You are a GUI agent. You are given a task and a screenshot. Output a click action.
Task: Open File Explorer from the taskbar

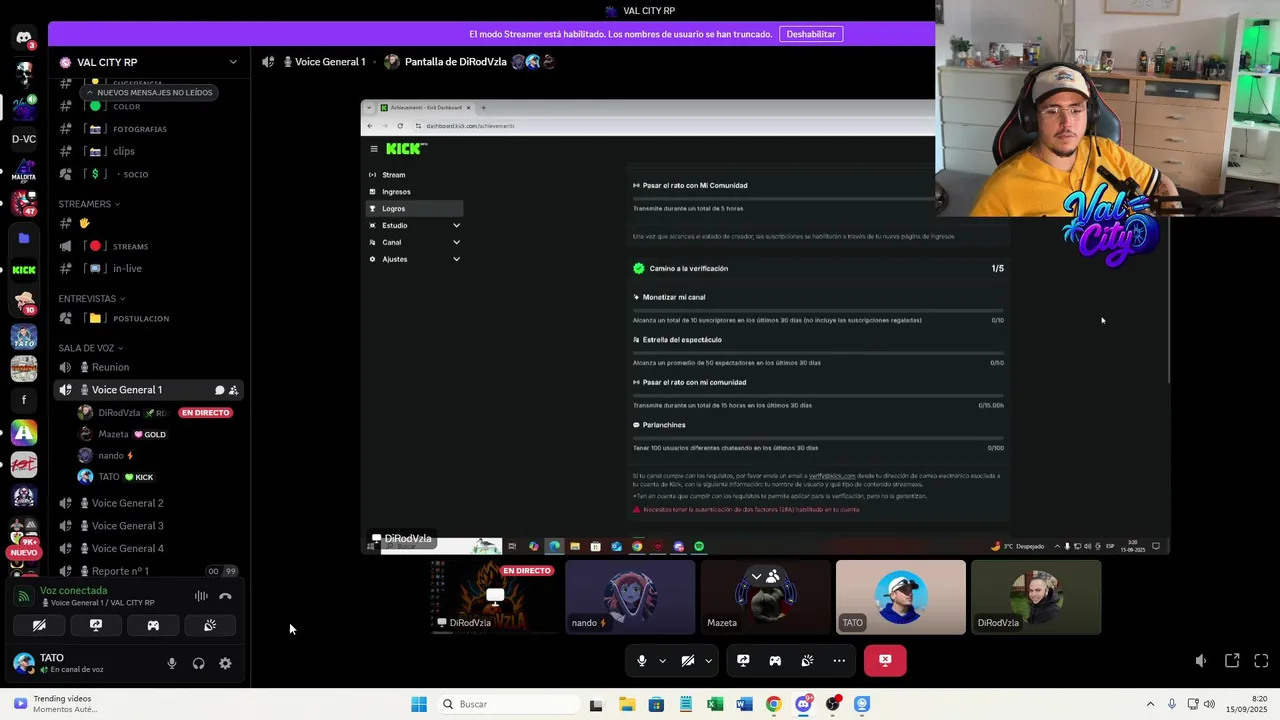[627, 704]
